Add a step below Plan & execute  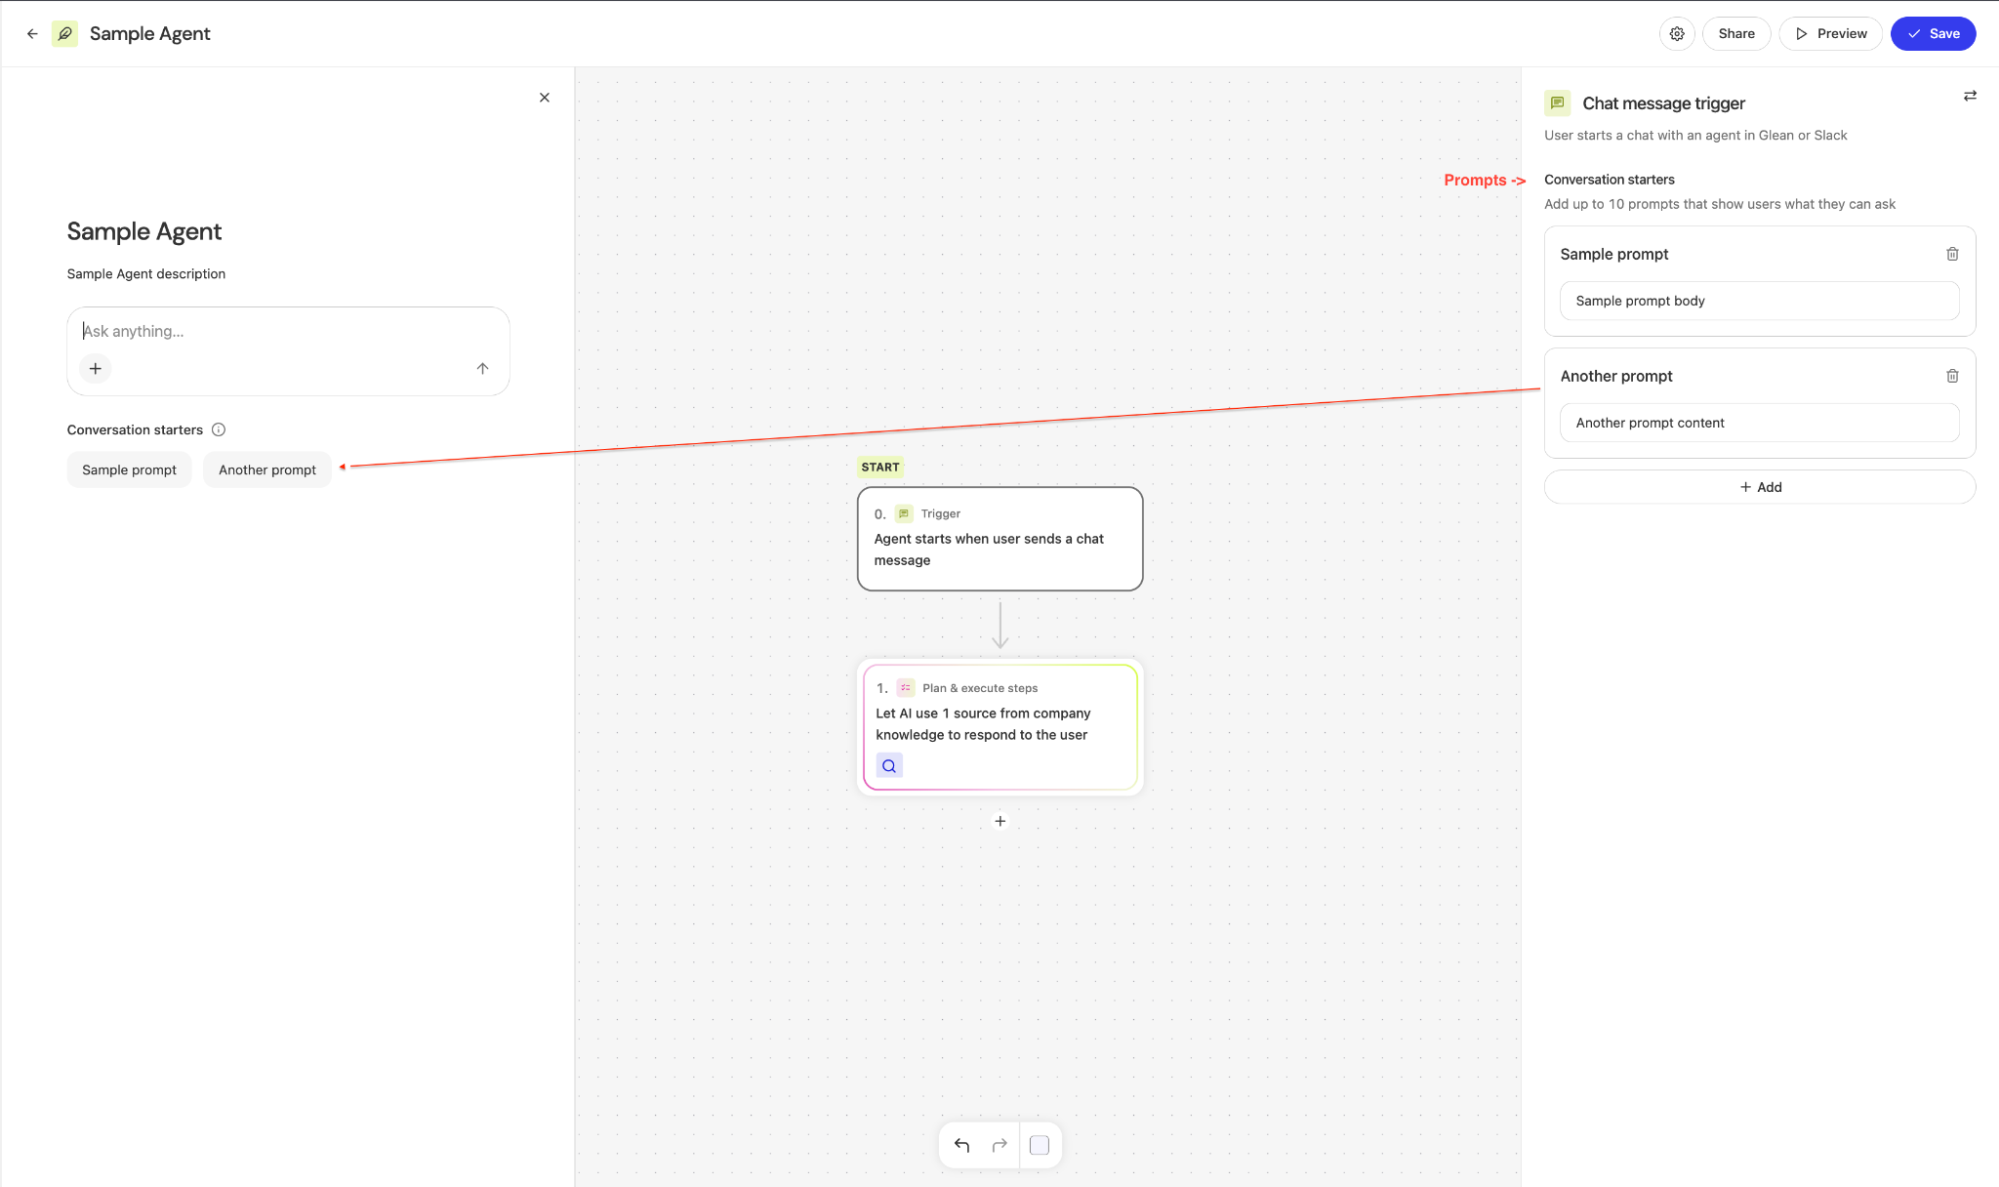pyautogui.click(x=1000, y=821)
